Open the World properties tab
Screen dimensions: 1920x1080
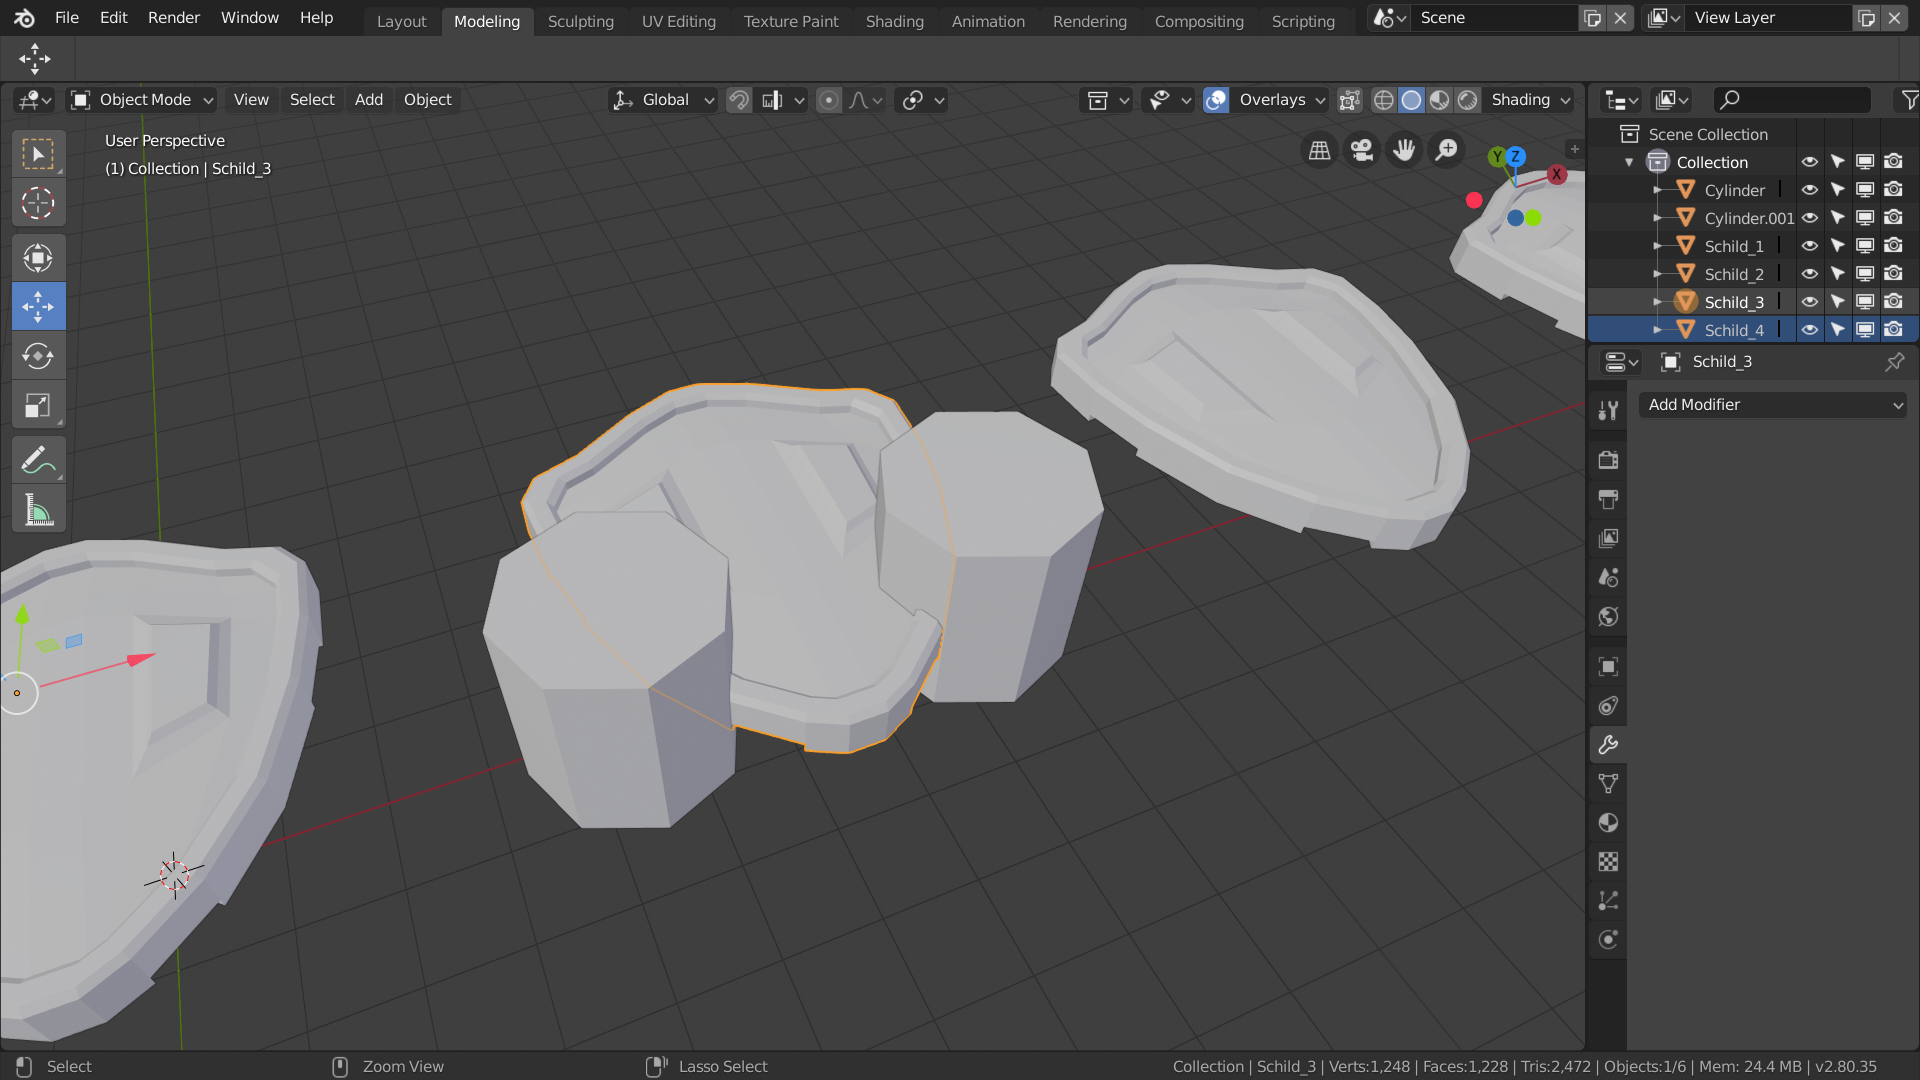[x=1608, y=616]
